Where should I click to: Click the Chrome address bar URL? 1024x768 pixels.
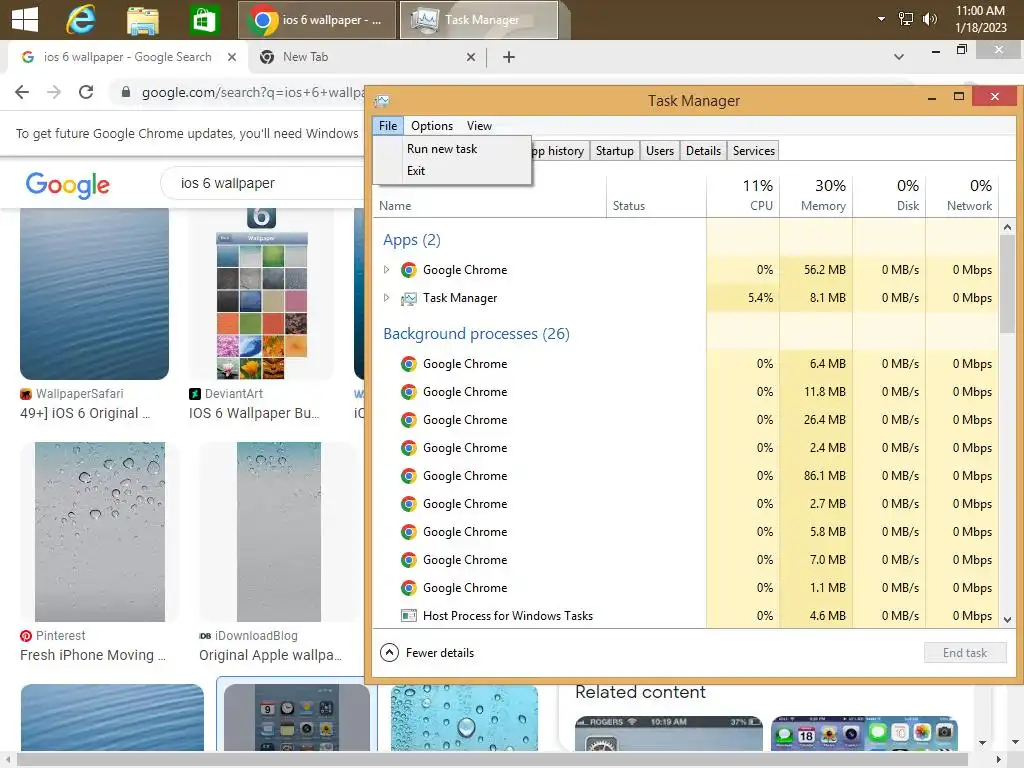[251, 92]
